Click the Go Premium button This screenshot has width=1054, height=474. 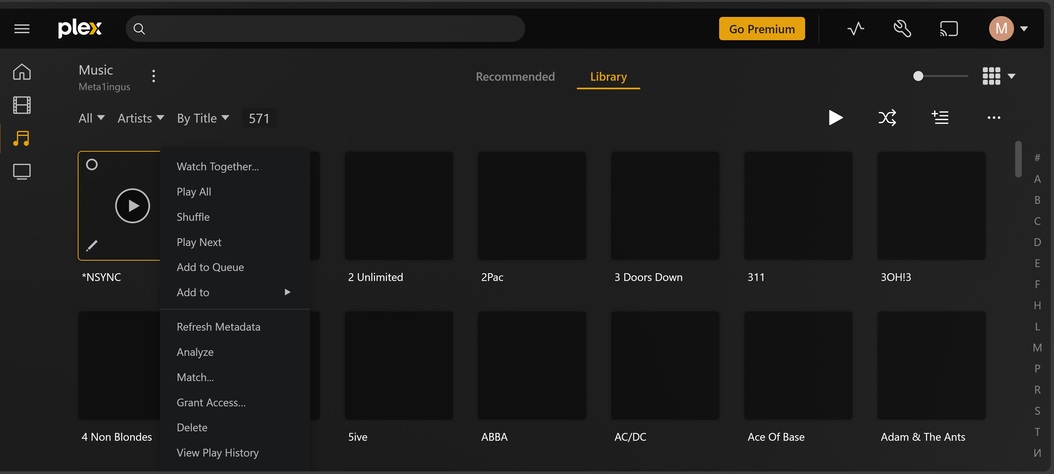(762, 29)
